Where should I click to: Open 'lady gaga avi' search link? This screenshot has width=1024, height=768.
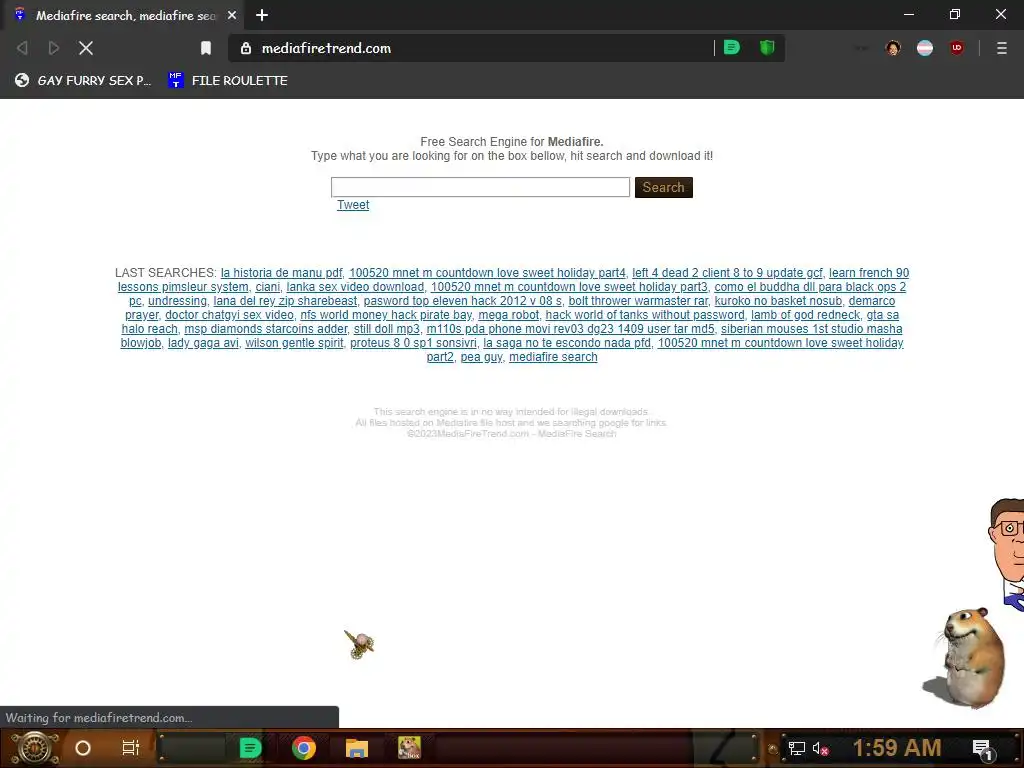(x=203, y=343)
